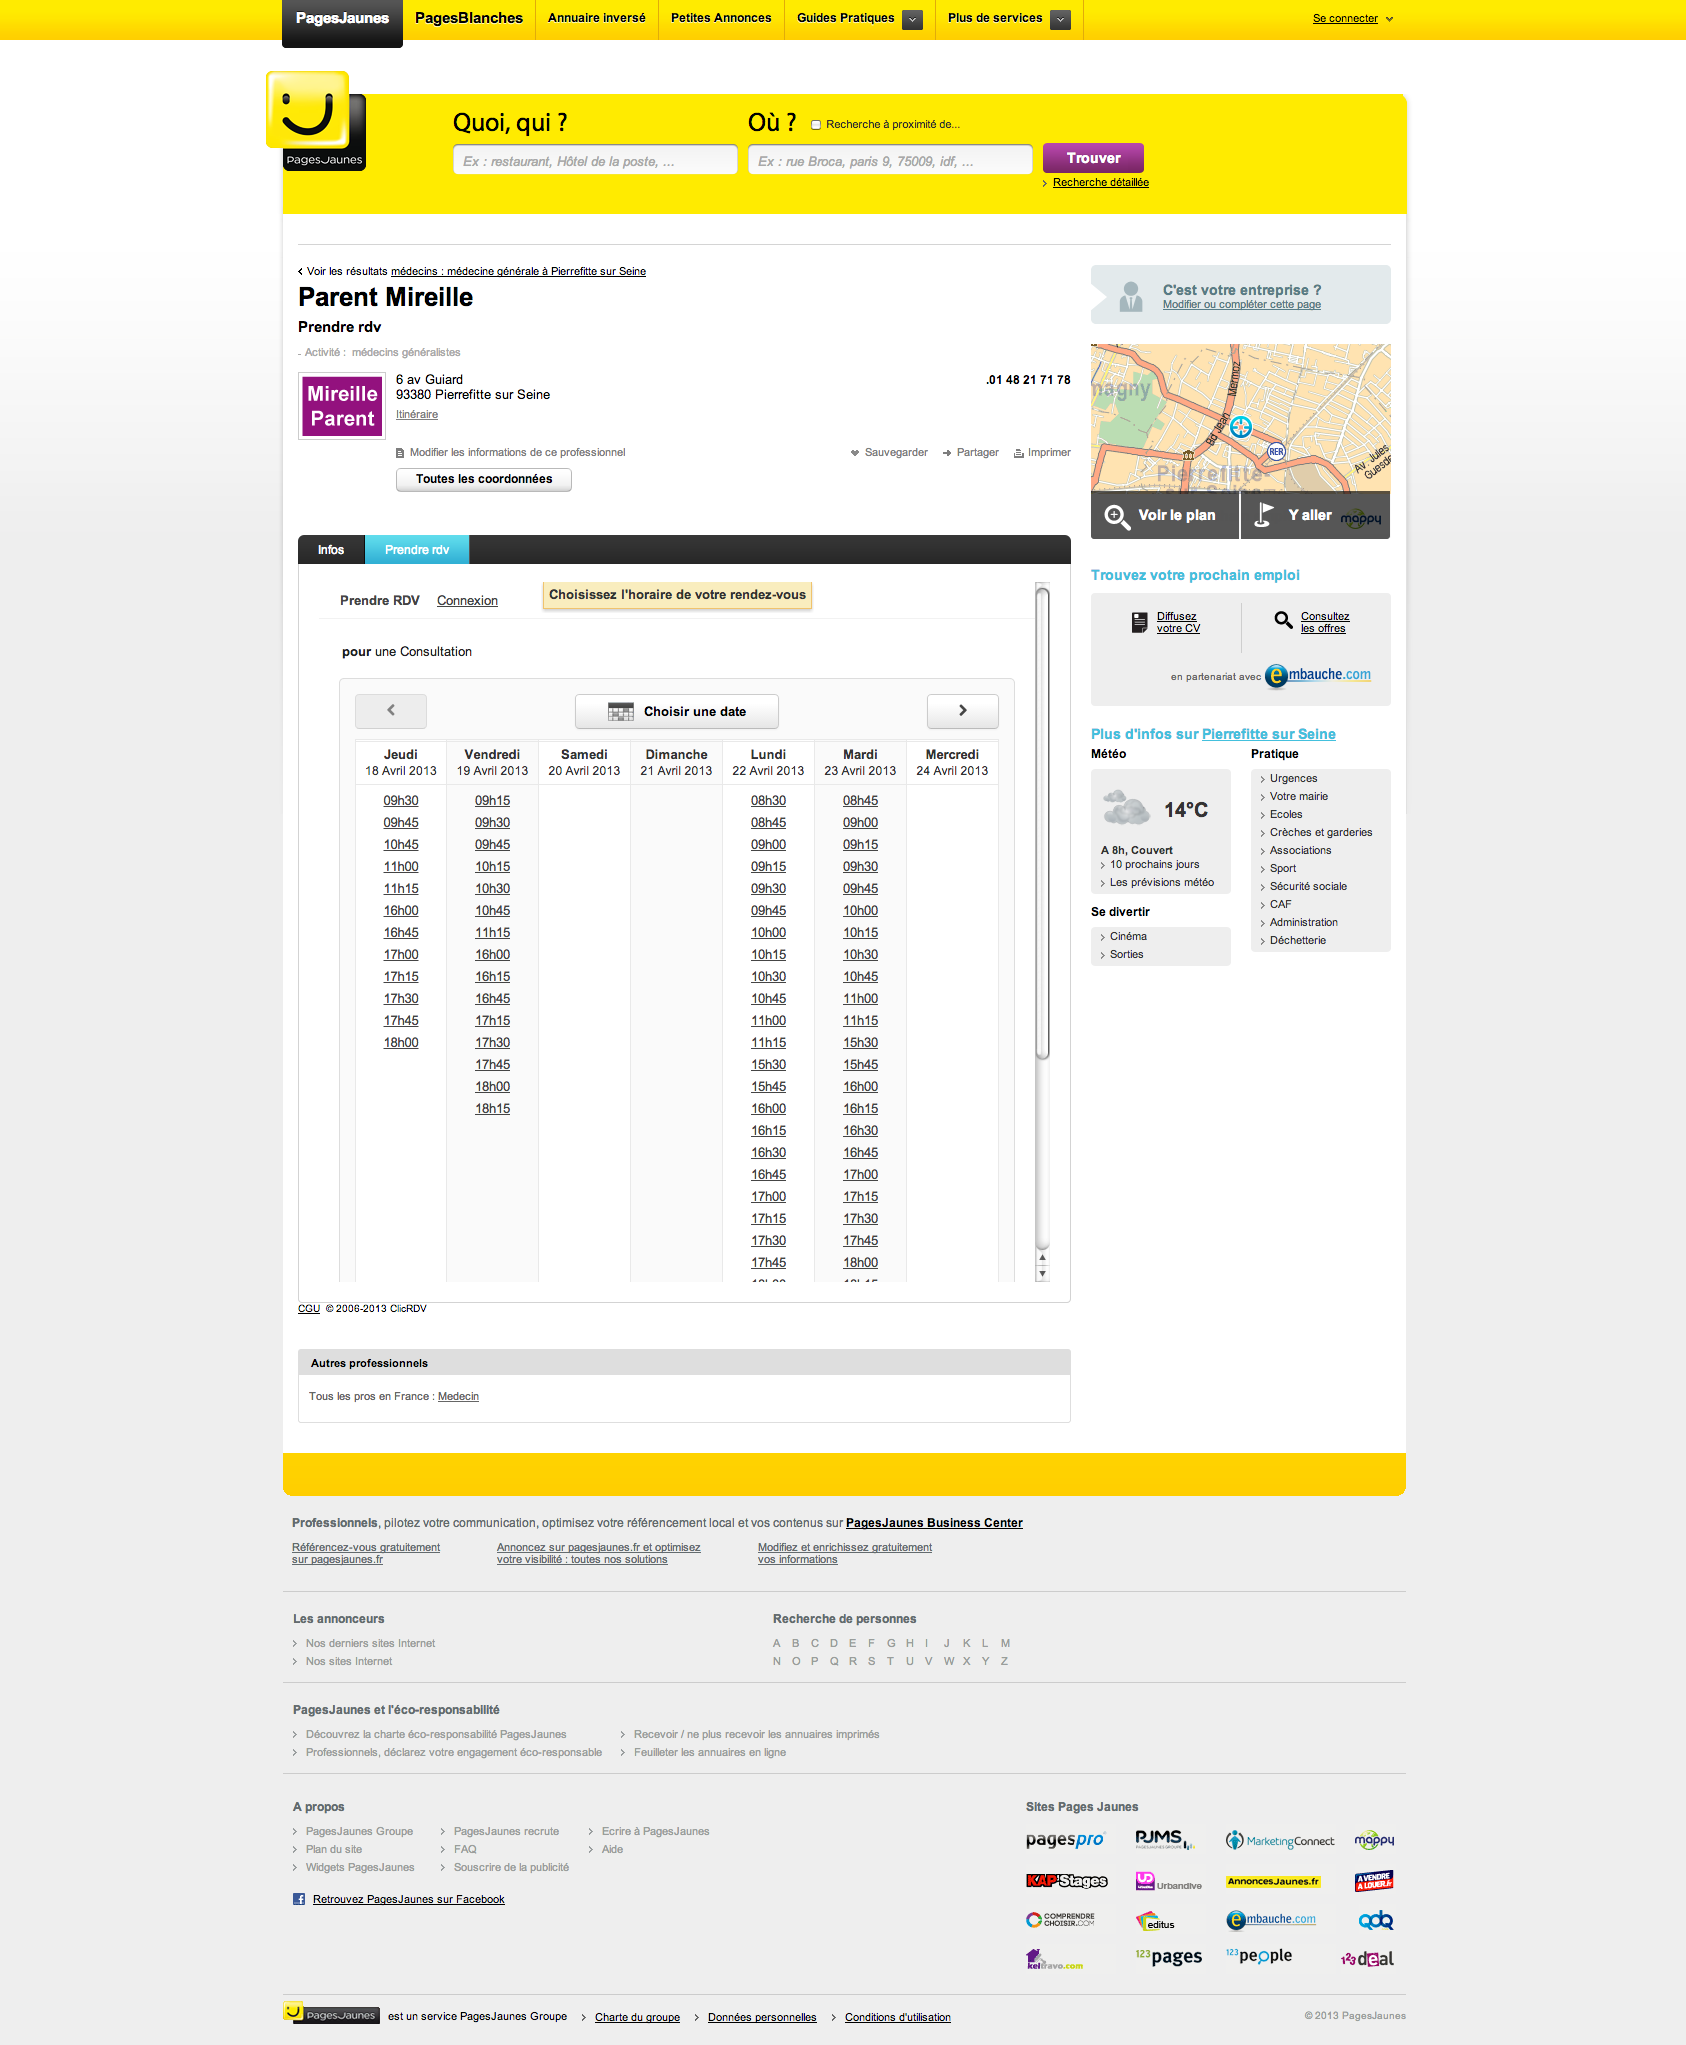Expand the Plus de services dropdown arrow
The width and height of the screenshot is (1686, 2045).
[x=1060, y=19]
